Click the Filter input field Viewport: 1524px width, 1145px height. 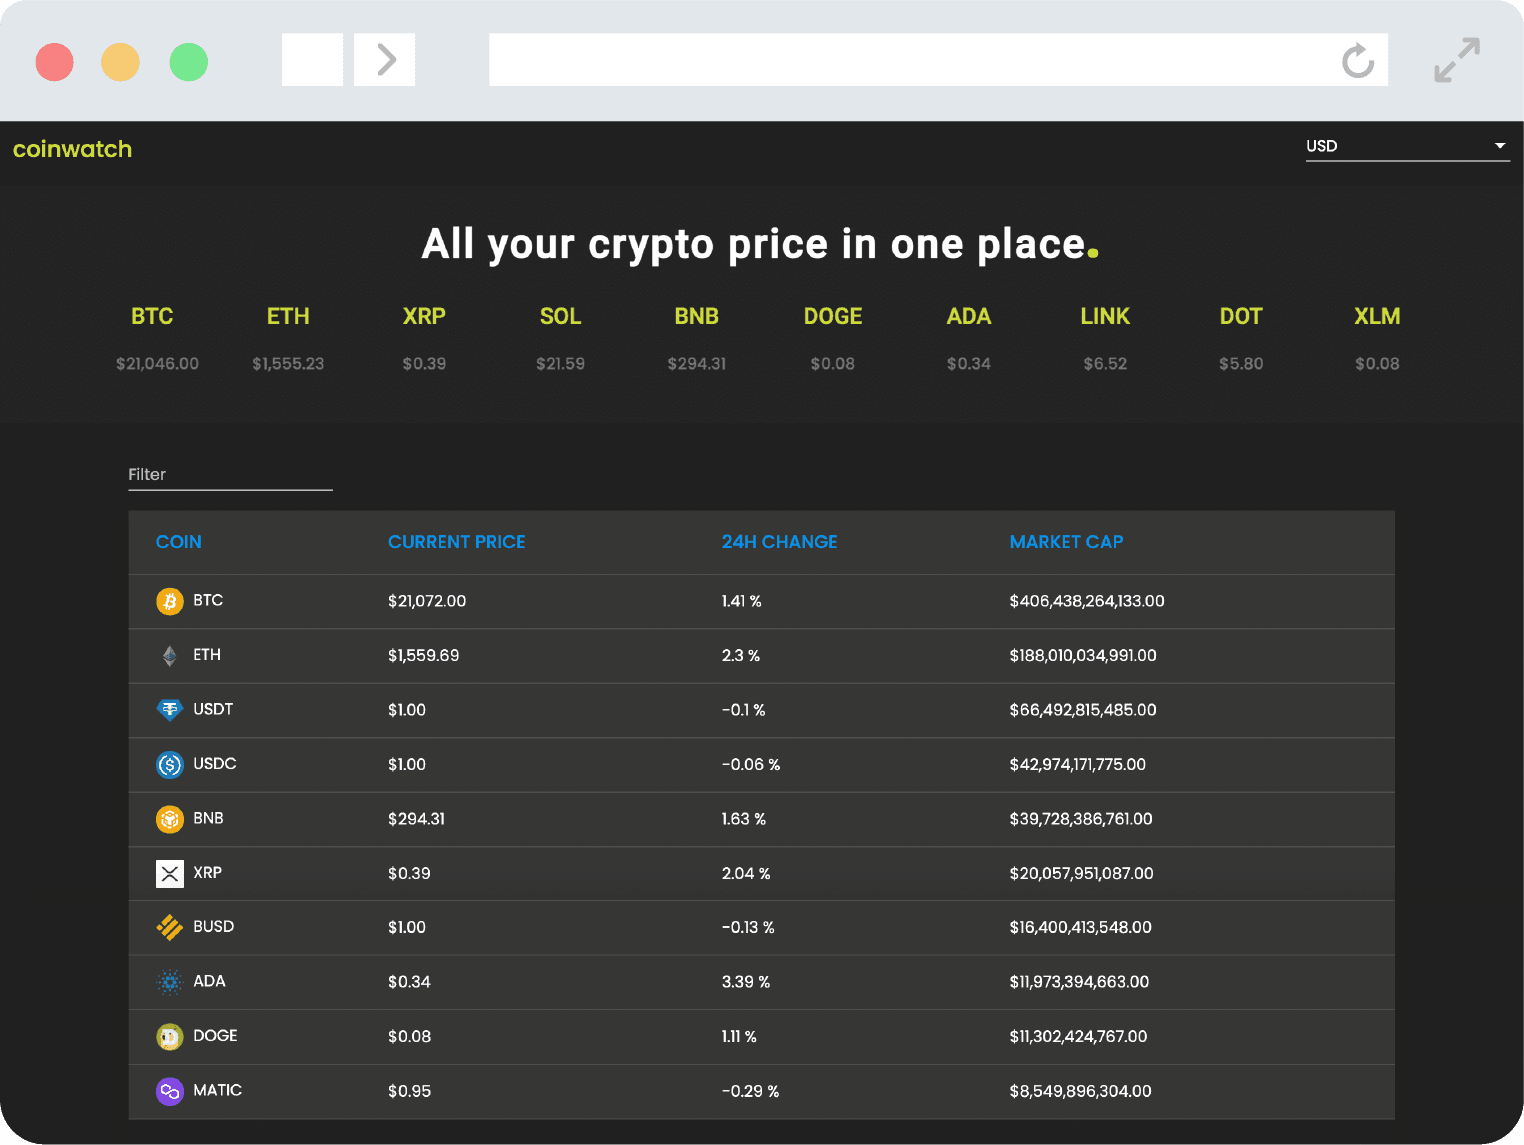coord(230,475)
